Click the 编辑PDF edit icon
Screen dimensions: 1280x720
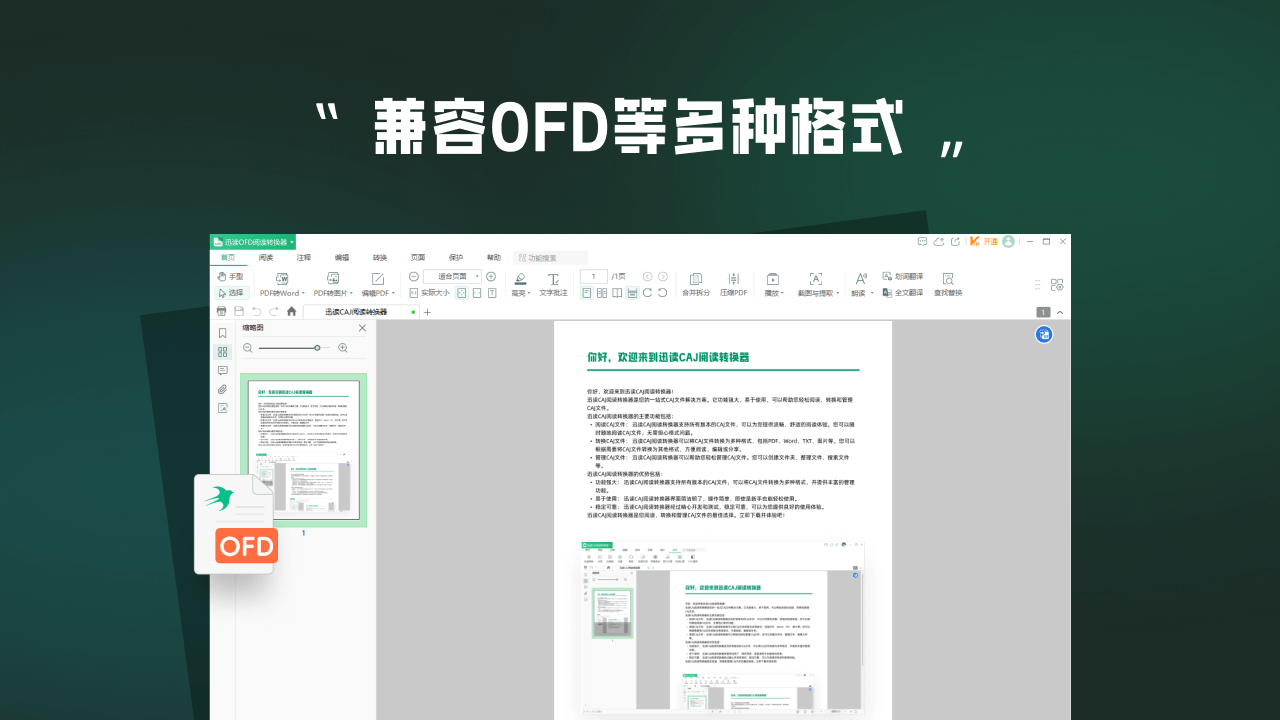point(378,279)
